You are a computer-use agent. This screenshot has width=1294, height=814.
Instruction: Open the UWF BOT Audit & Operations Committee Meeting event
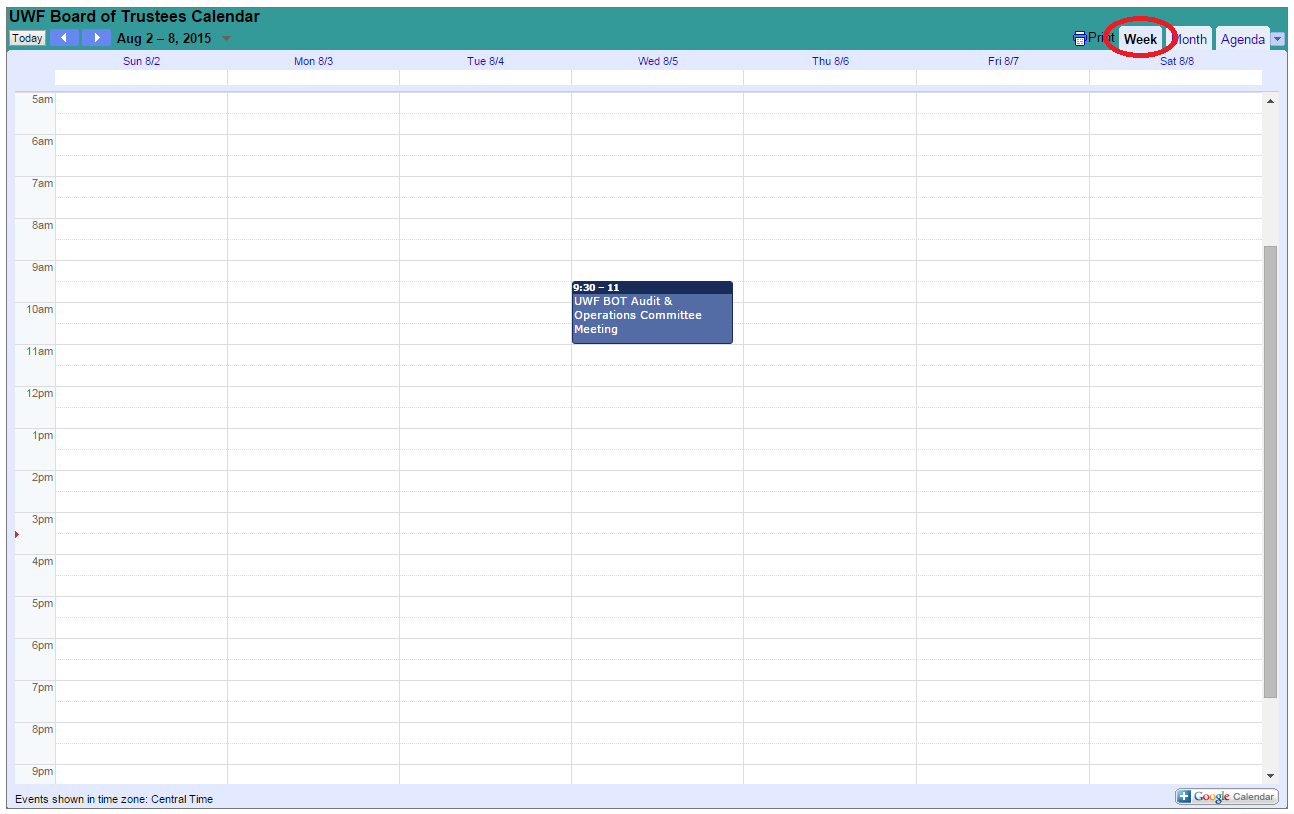652,313
